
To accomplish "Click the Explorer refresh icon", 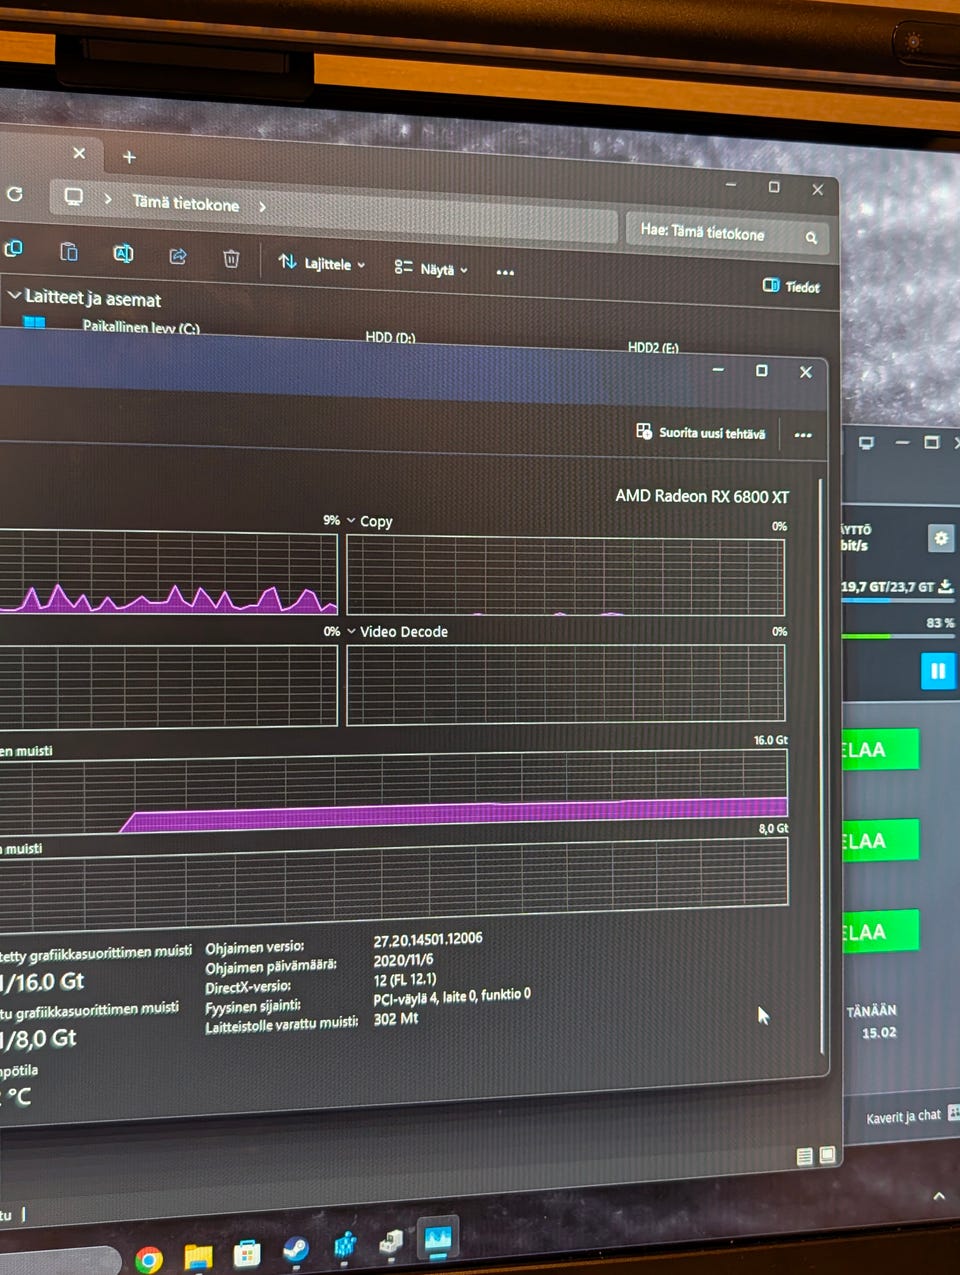I will tap(15, 194).
